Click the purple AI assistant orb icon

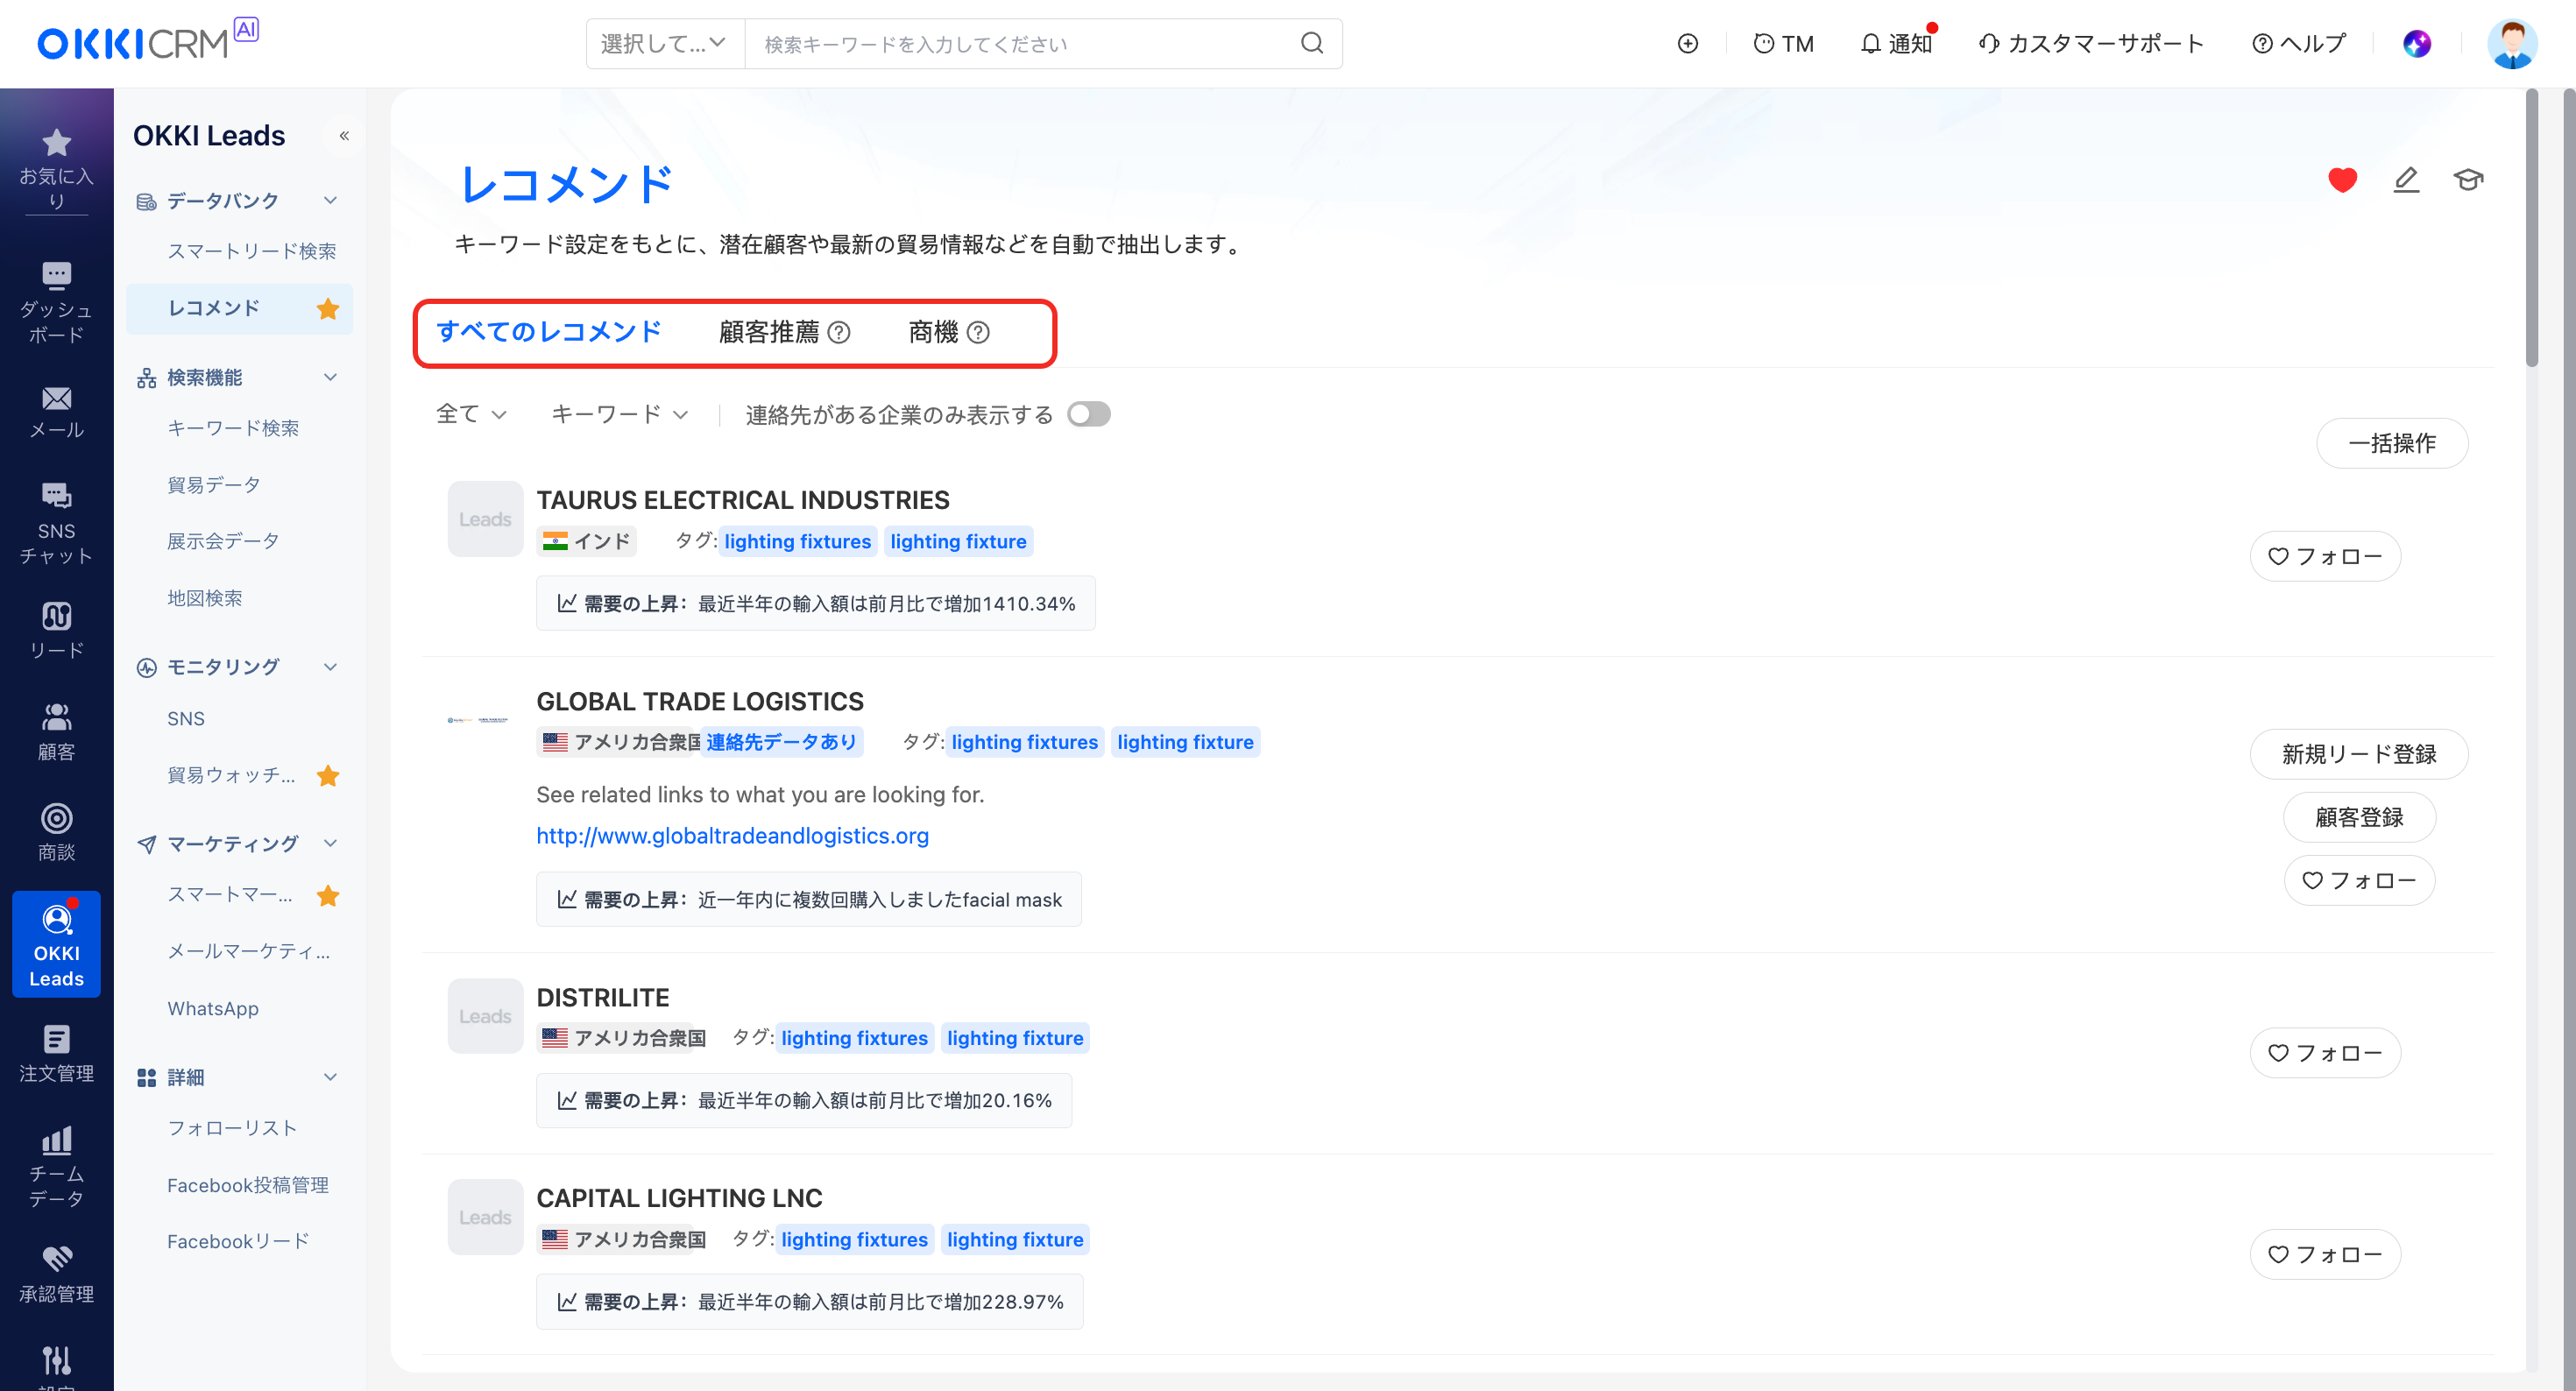click(2417, 43)
